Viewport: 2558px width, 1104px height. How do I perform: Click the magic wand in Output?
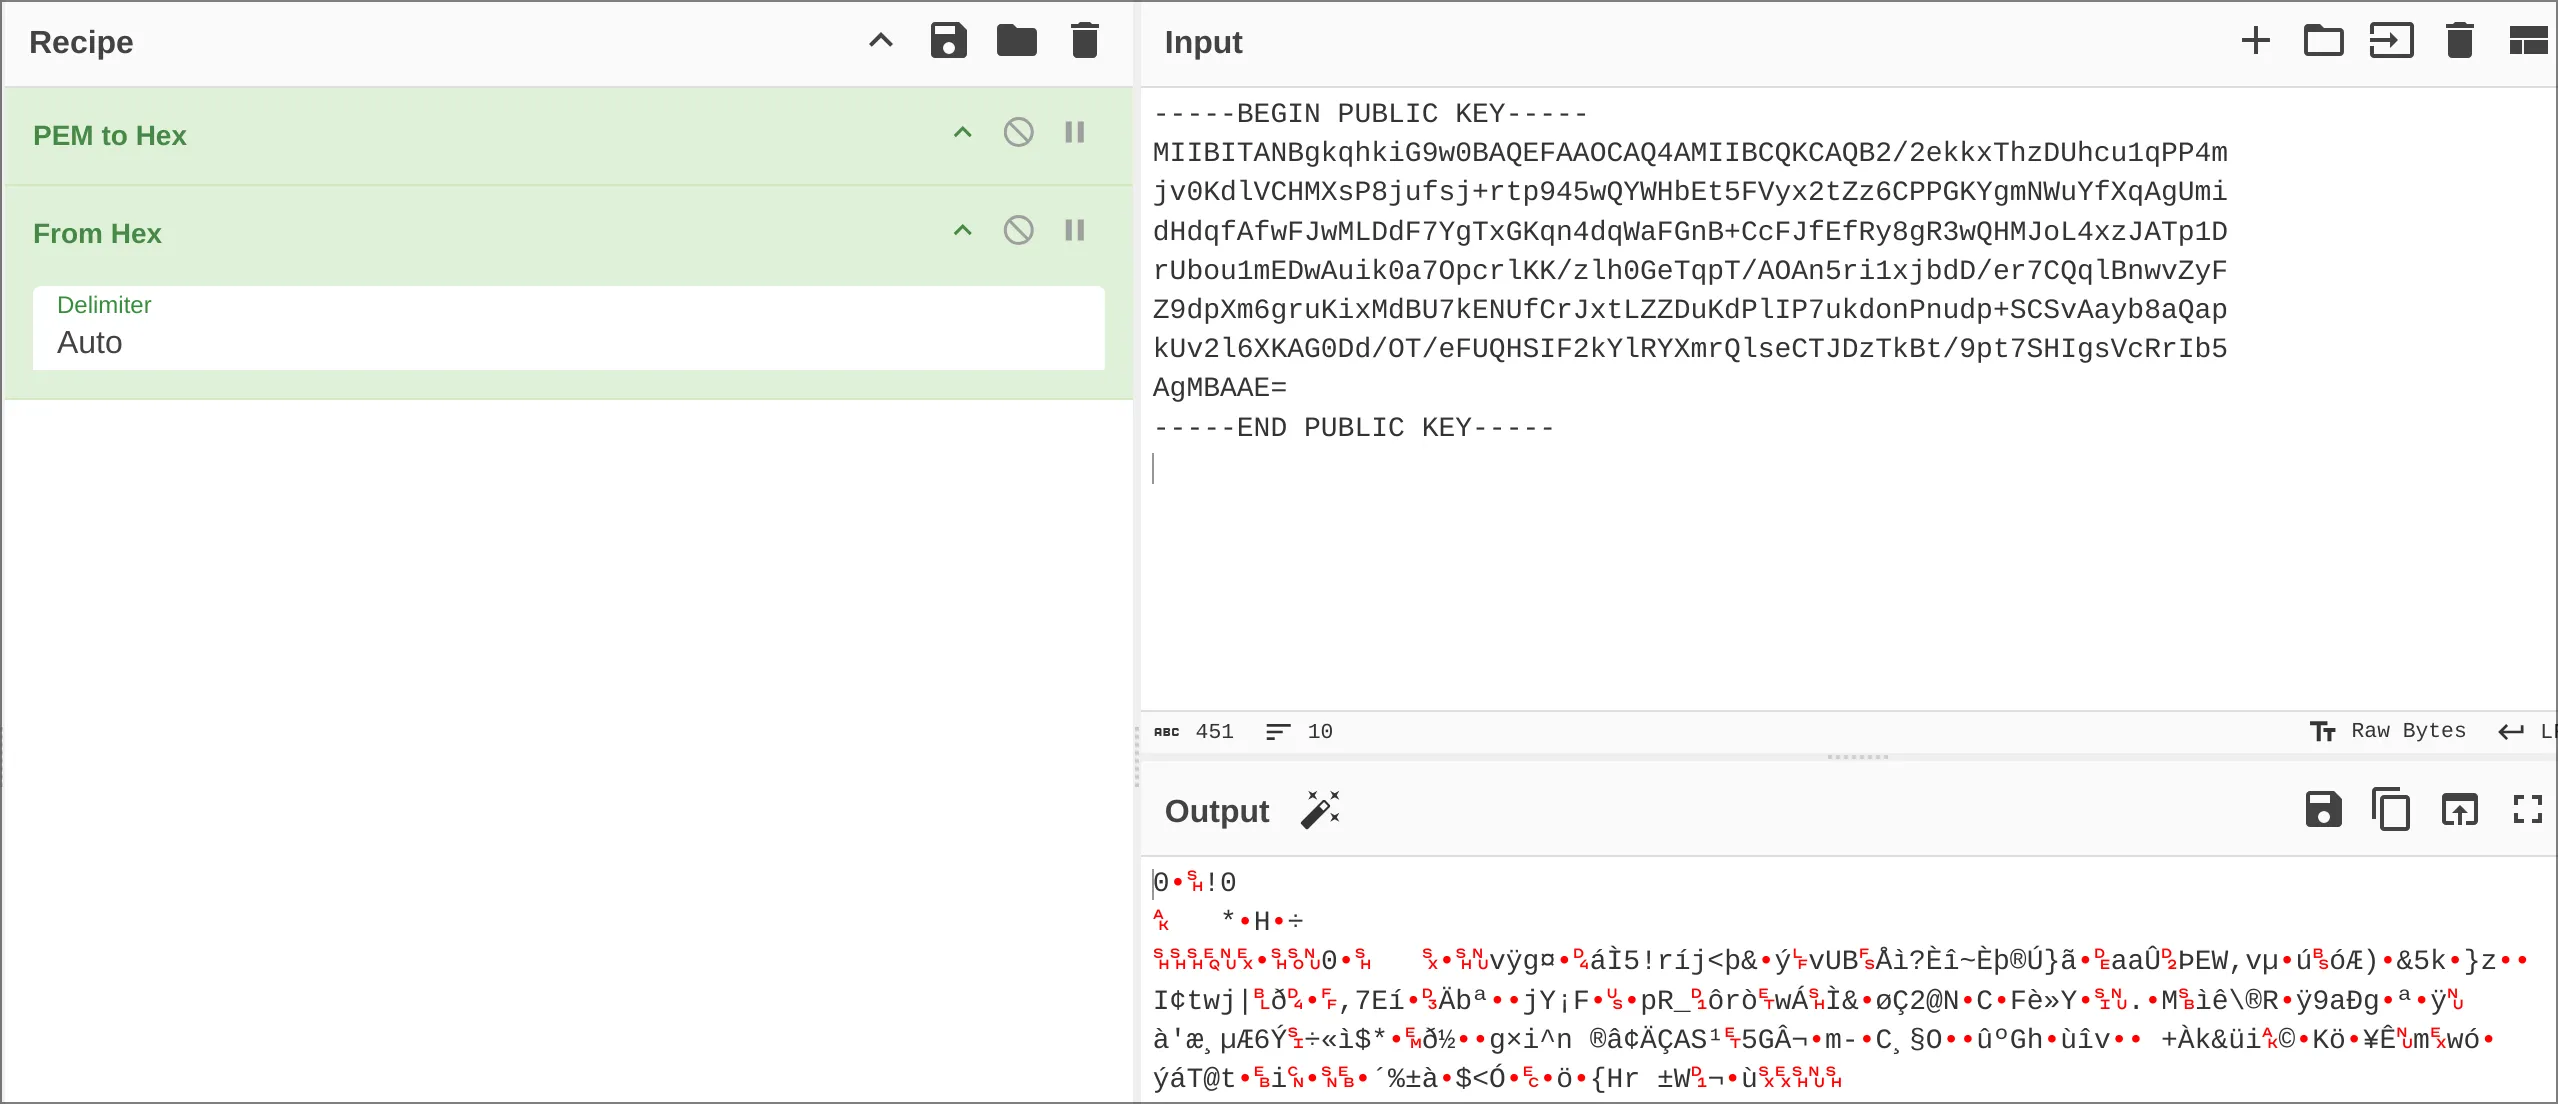[1320, 810]
